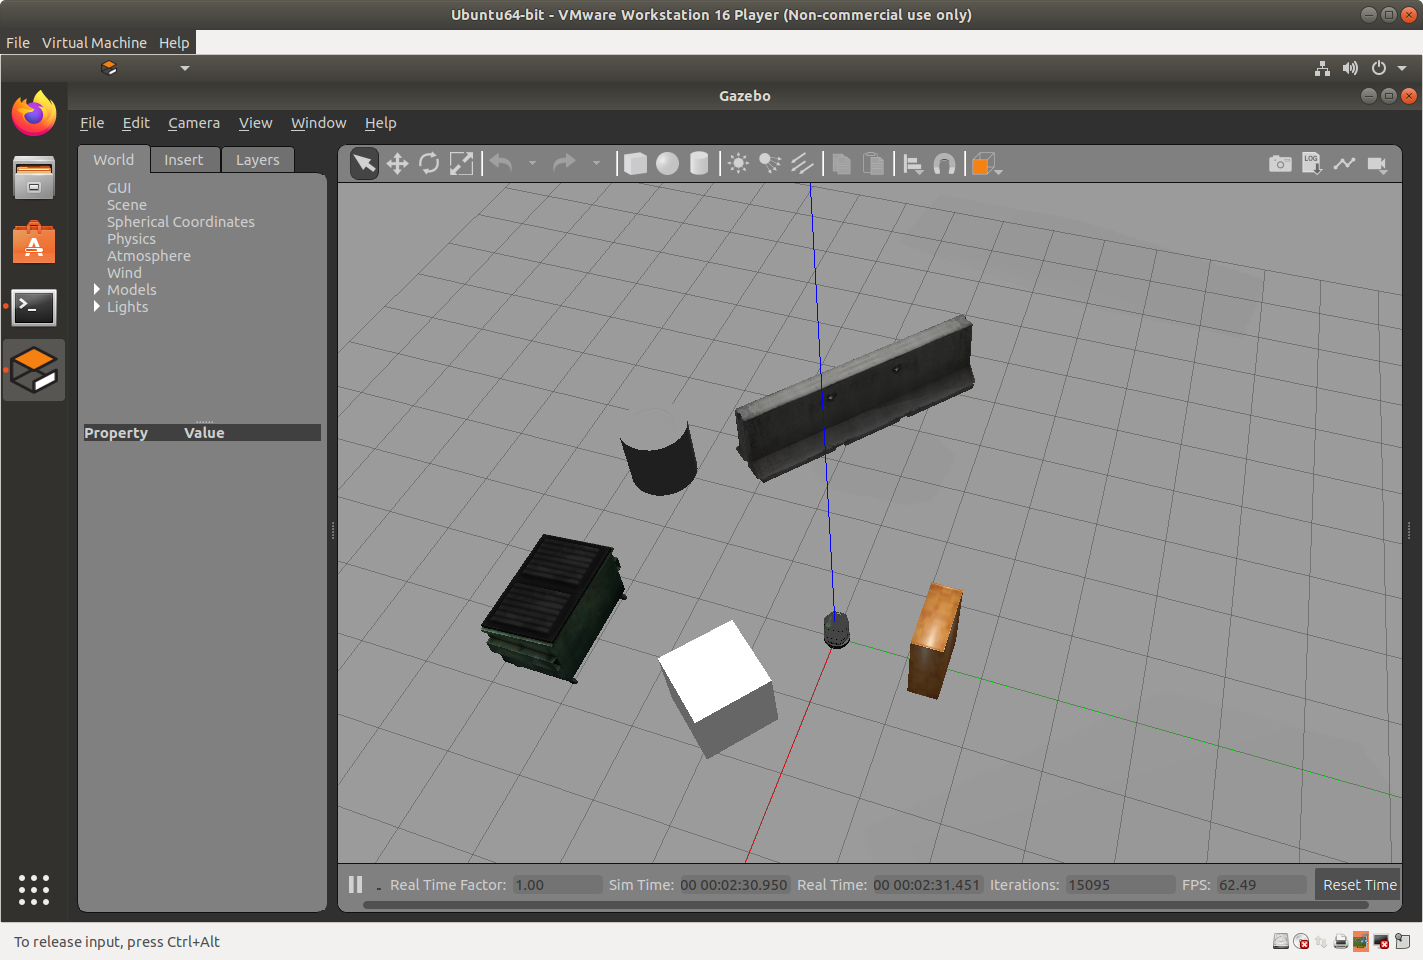The height and width of the screenshot is (960, 1423).
Task: Click the Gazebo icon in dock
Action: click(x=34, y=370)
